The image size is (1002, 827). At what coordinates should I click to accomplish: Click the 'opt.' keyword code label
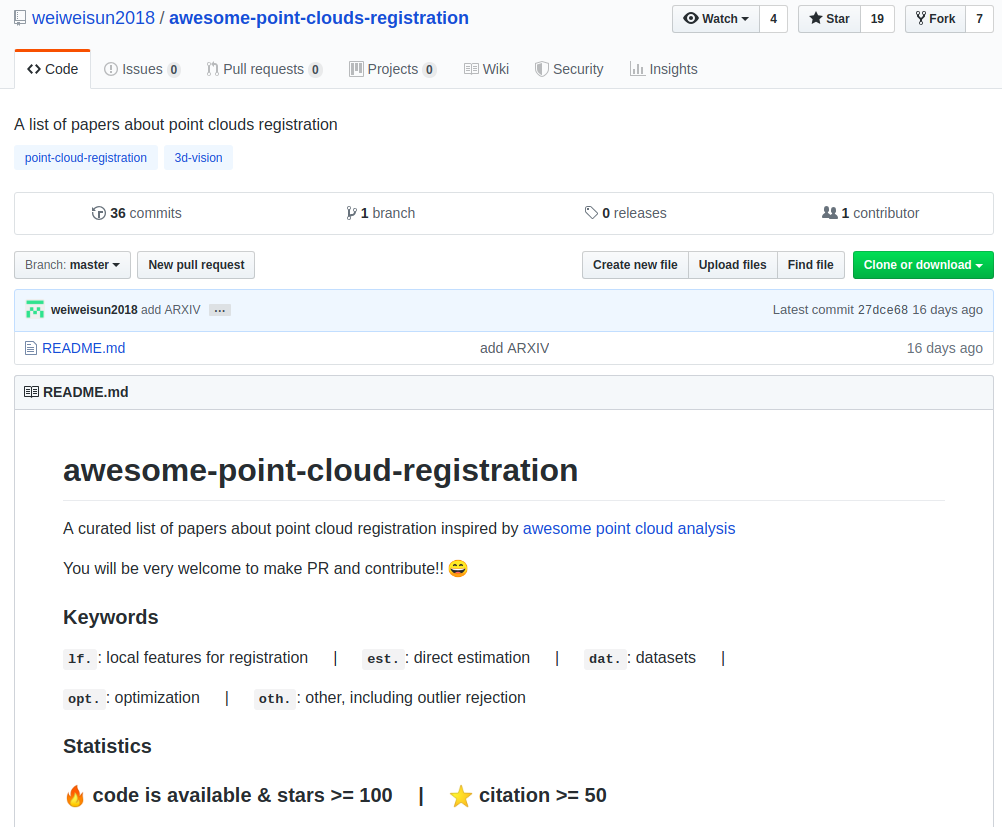pos(84,699)
